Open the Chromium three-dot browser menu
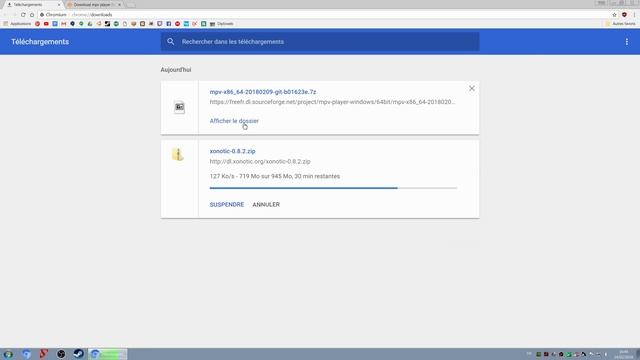The image size is (640, 360). (x=634, y=15)
